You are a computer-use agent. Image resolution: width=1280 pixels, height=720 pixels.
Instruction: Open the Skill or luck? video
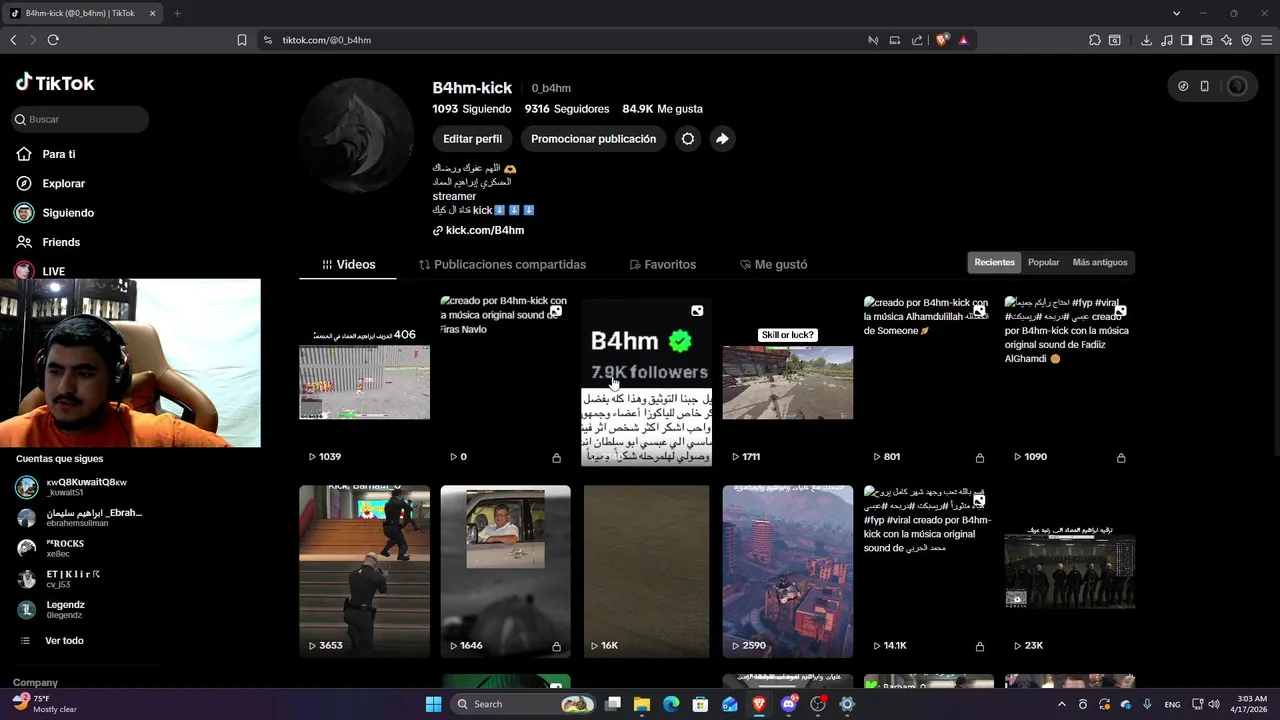coord(788,381)
